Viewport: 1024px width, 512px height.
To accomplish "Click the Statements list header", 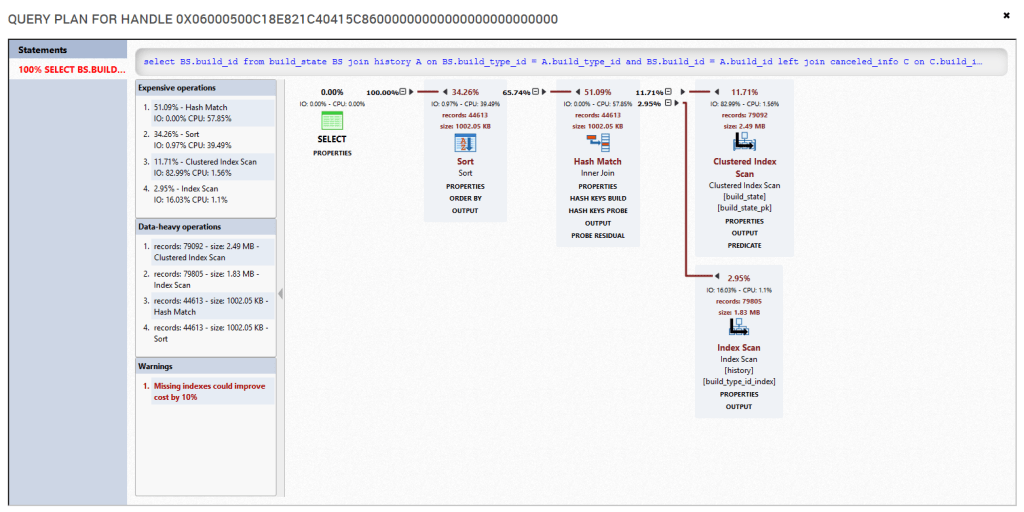I will pyautogui.click(x=68, y=50).
